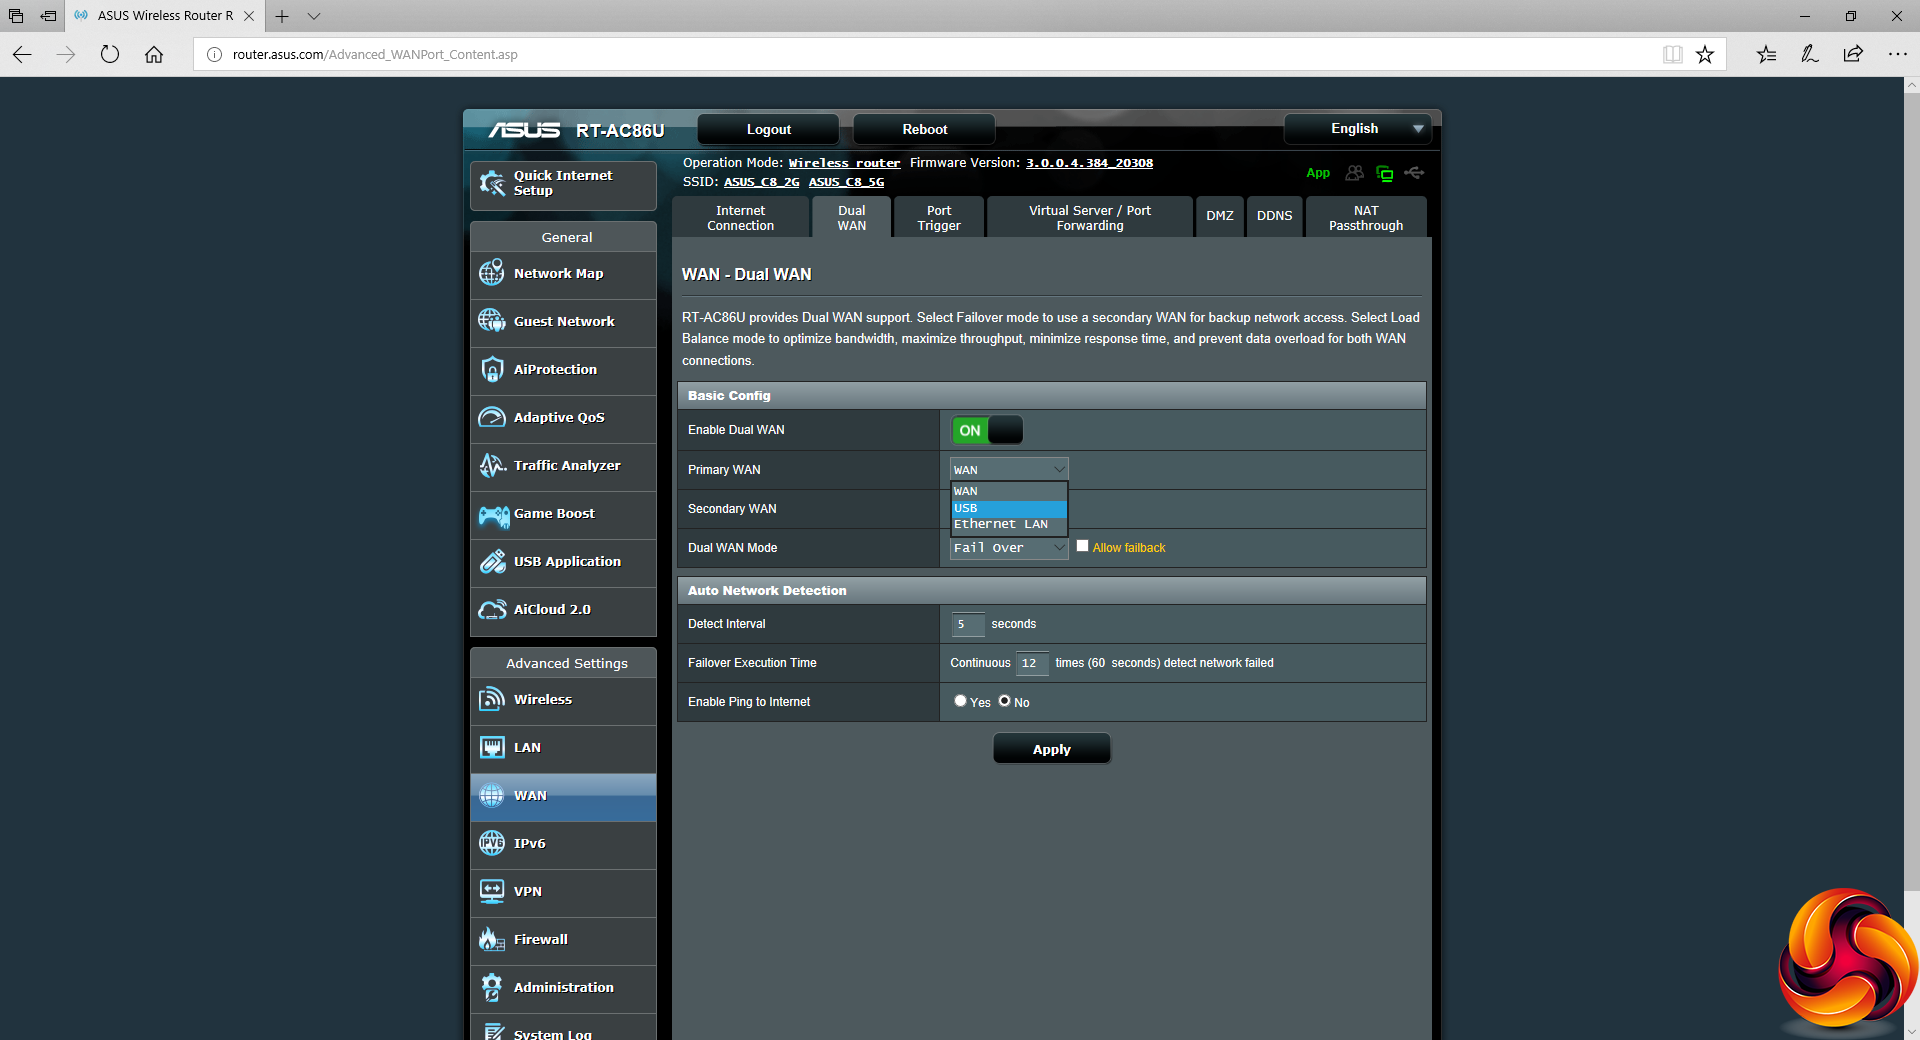Select Yes for Enable Ping to Internet
The width and height of the screenshot is (1920, 1040).
pyautogui.click(x=960, y=701)
